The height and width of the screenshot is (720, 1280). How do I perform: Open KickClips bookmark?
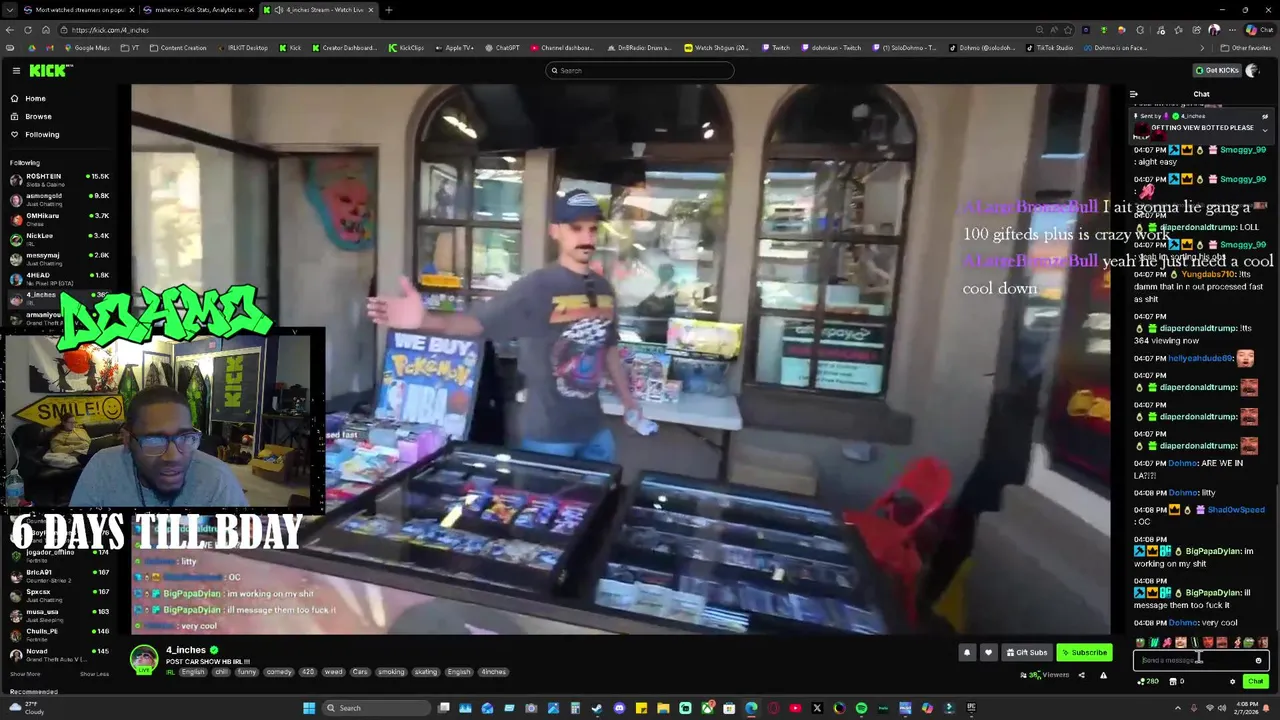click(x=406, y=48)
